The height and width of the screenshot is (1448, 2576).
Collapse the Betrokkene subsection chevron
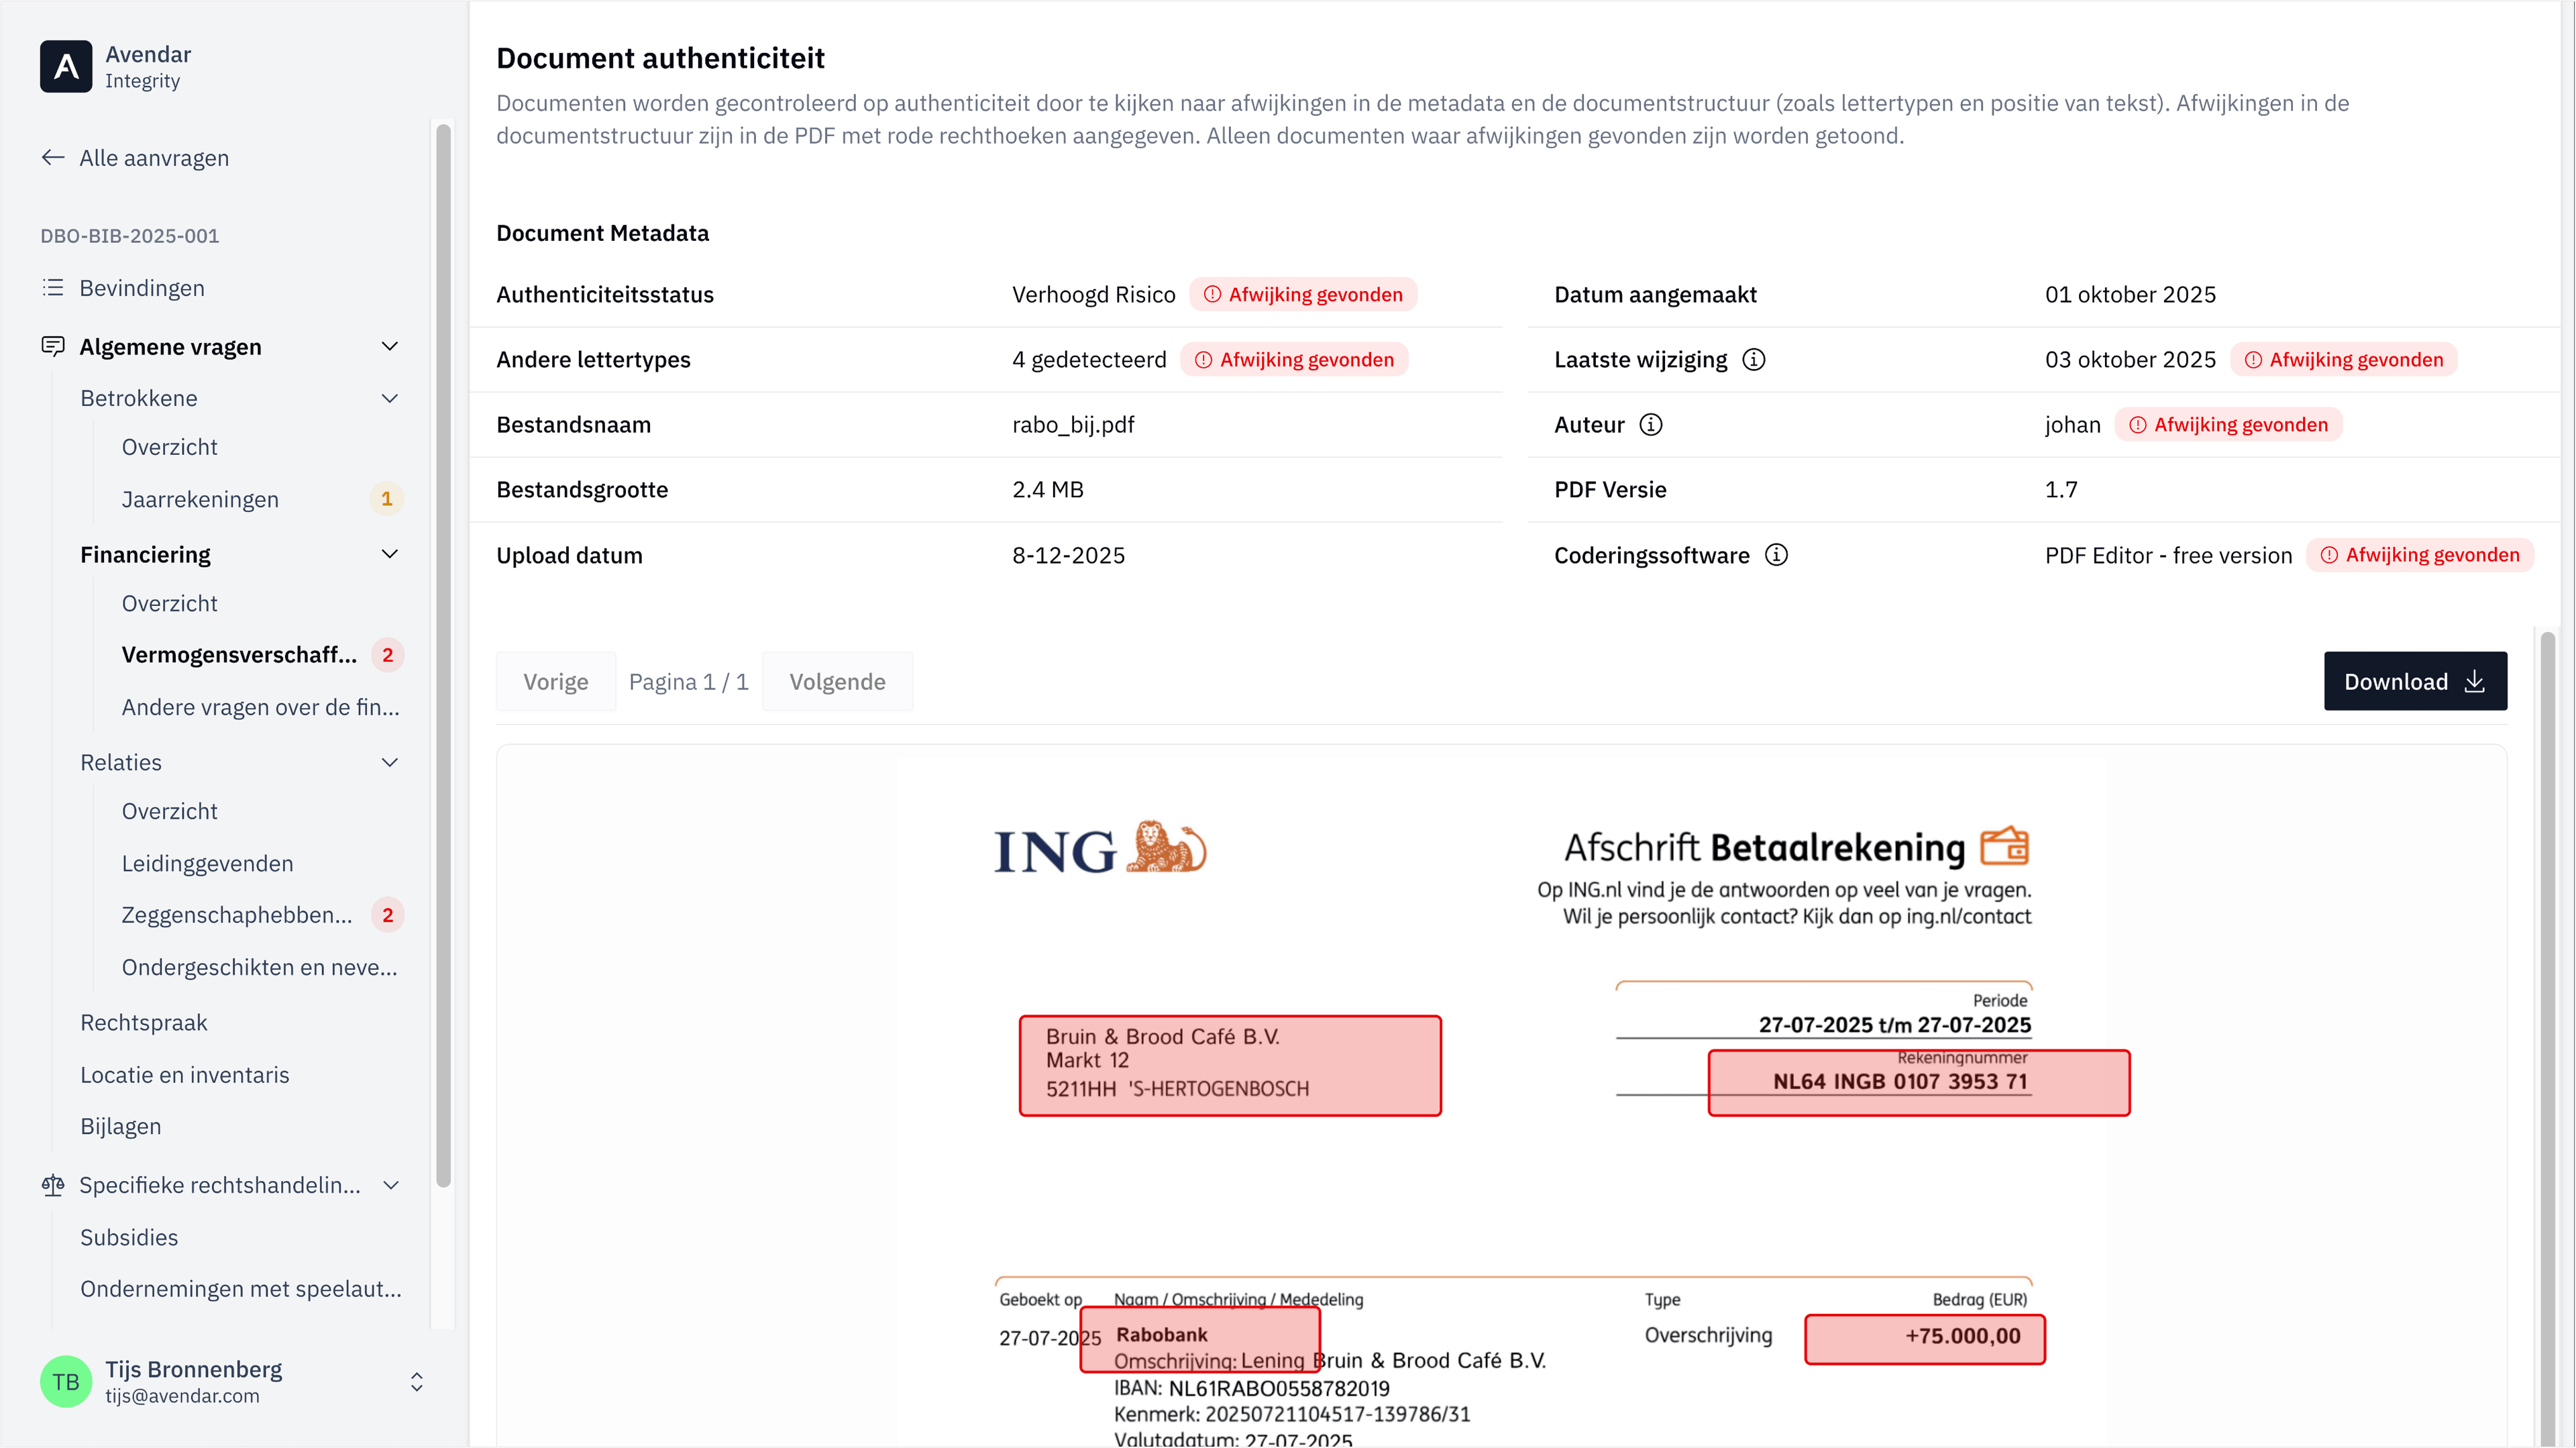(x=390, y=398)
